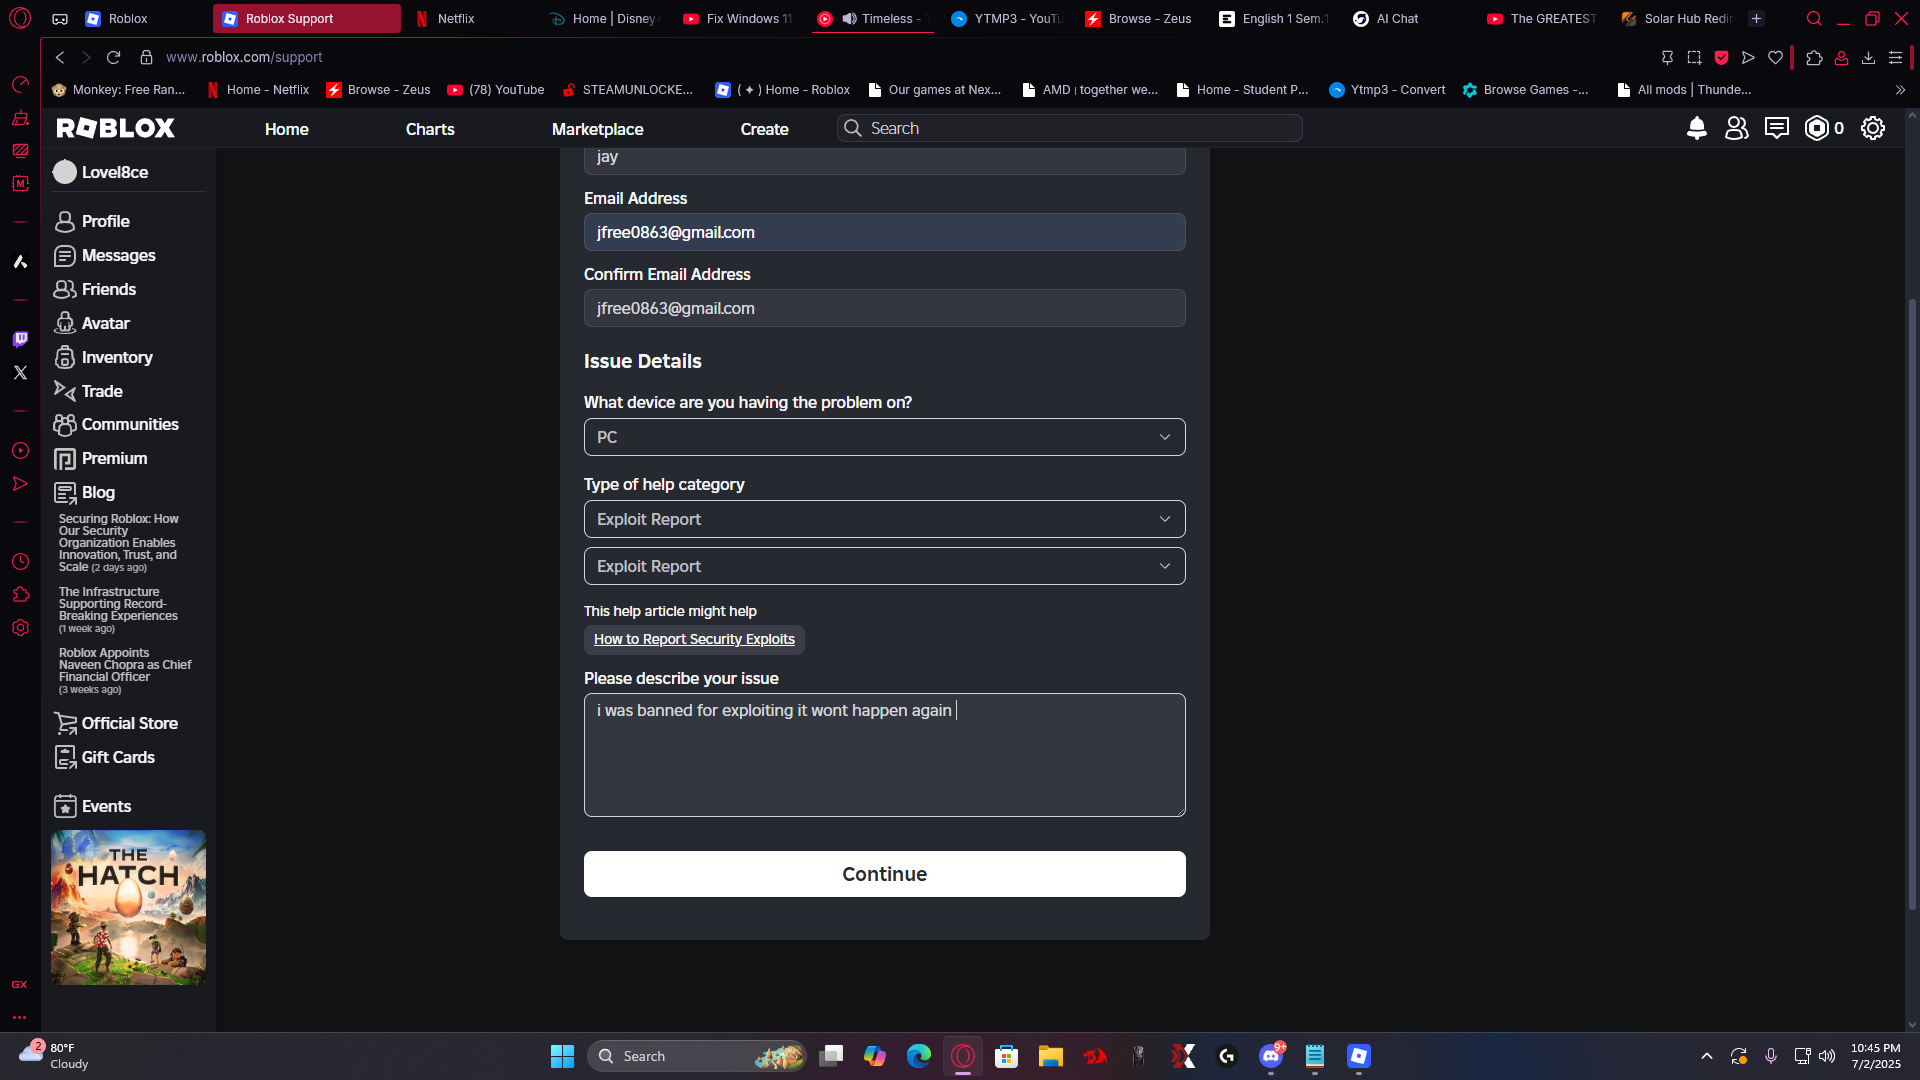This screenshot has width=1920, height=1080.
Task: Open The Hatch event thumbnail
Action: 128,907
